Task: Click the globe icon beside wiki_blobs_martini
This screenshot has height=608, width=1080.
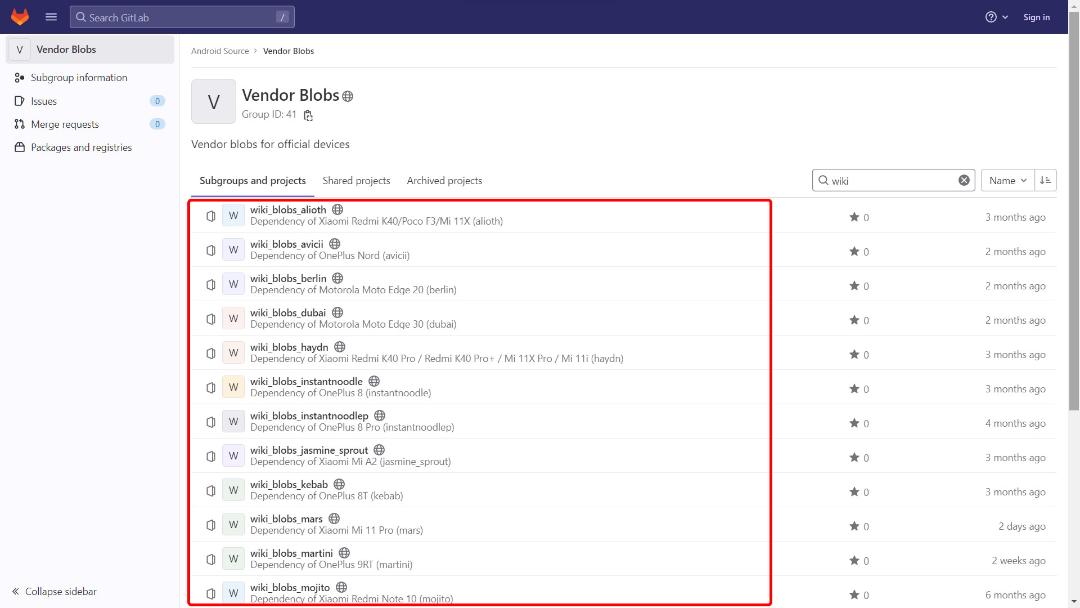Action: coord(344,553)
